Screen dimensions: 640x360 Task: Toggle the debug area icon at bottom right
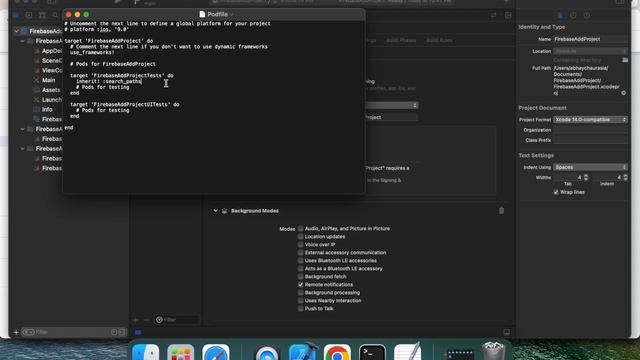pos(507,332)
